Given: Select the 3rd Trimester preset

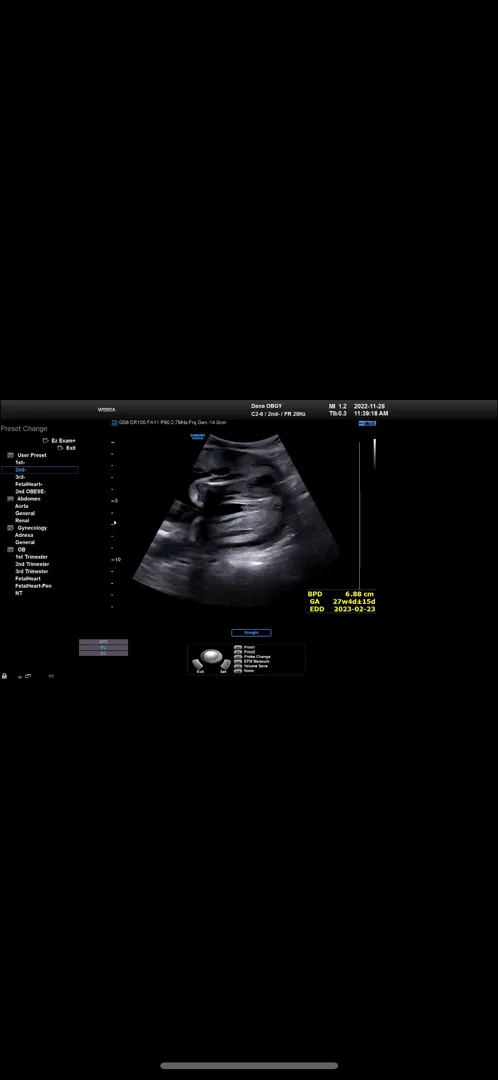Looking at the screenshot, I should click(x=32, y=572).
